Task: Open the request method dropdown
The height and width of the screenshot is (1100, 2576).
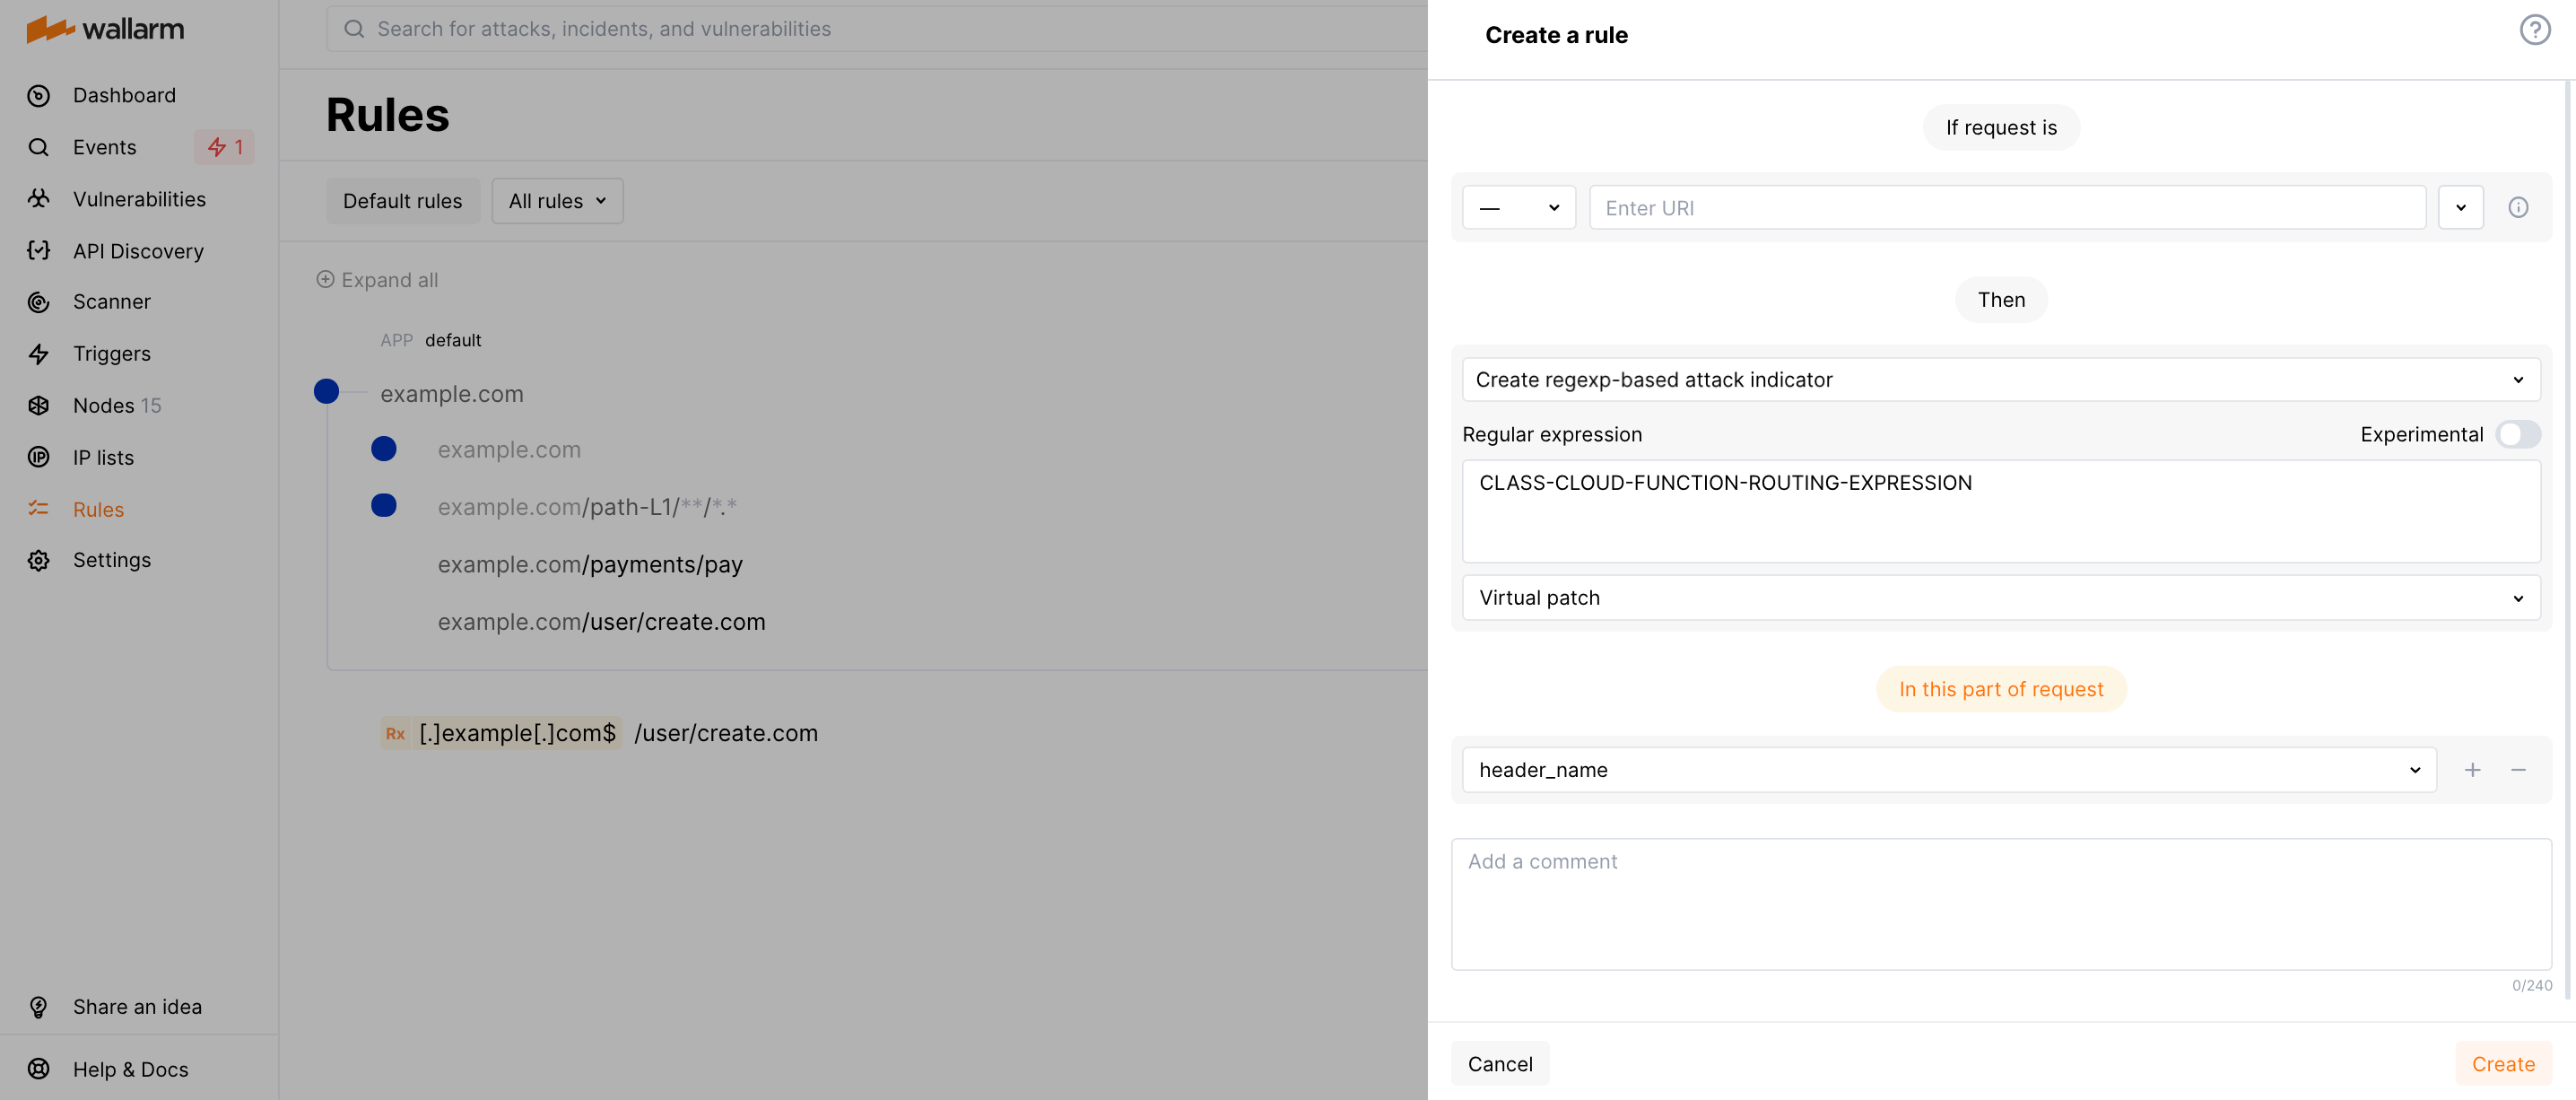Action: (1518, 208)
